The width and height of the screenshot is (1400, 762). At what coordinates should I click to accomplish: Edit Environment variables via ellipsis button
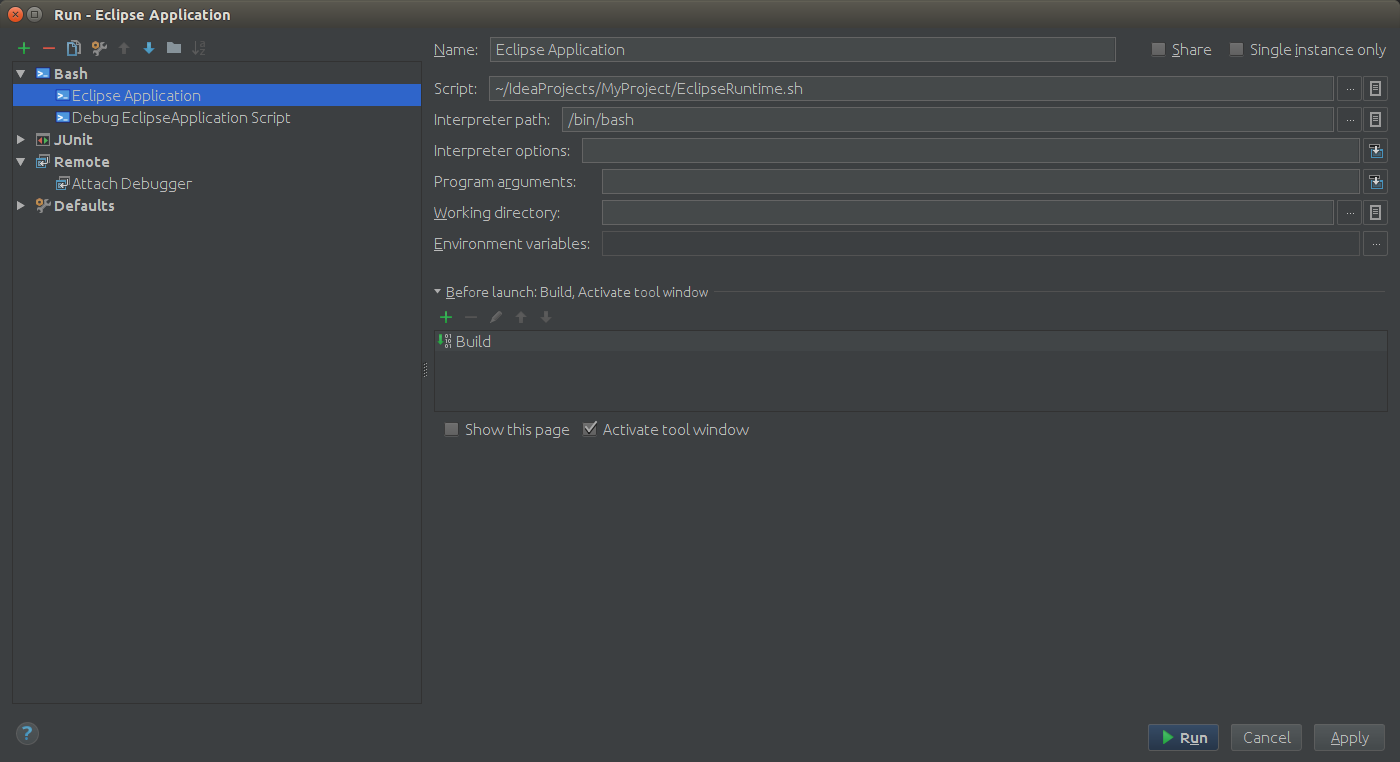1376,244
